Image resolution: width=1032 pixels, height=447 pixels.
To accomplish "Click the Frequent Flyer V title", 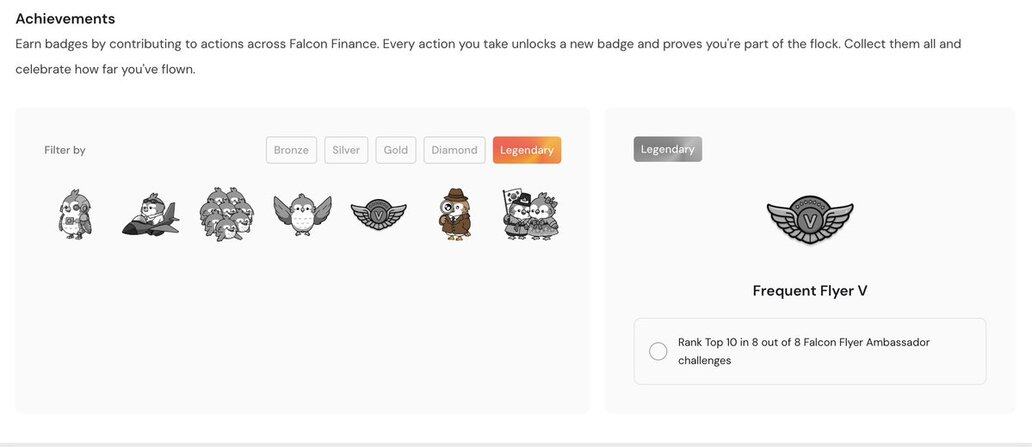I will 810,290.
